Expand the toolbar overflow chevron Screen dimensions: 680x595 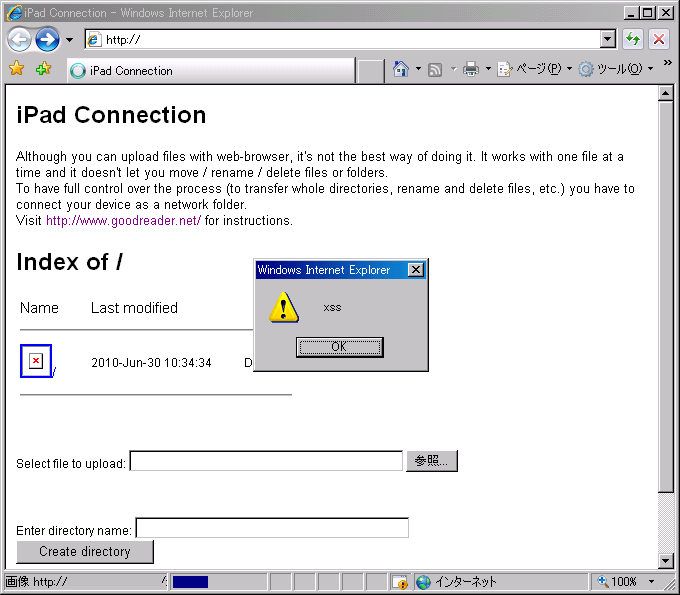(667, 63)
